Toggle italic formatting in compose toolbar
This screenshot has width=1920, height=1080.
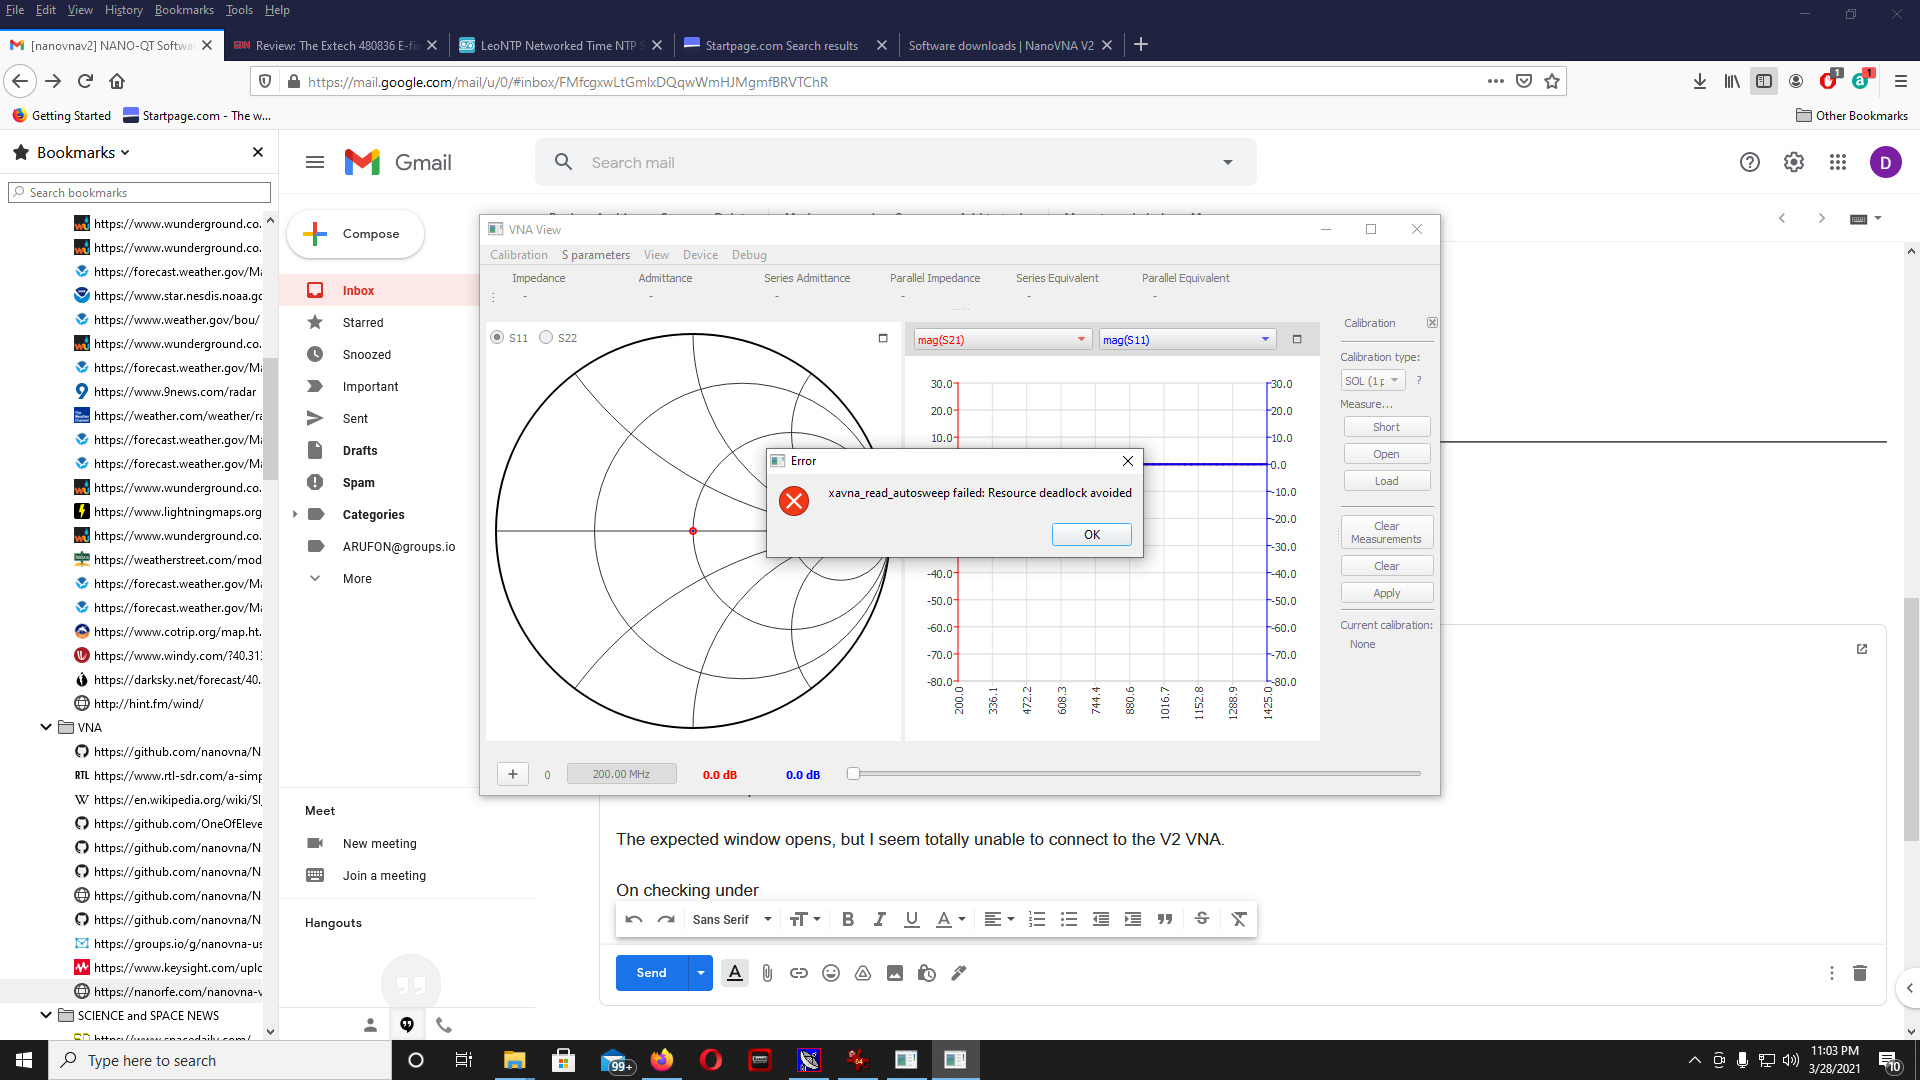coord(879,919)
